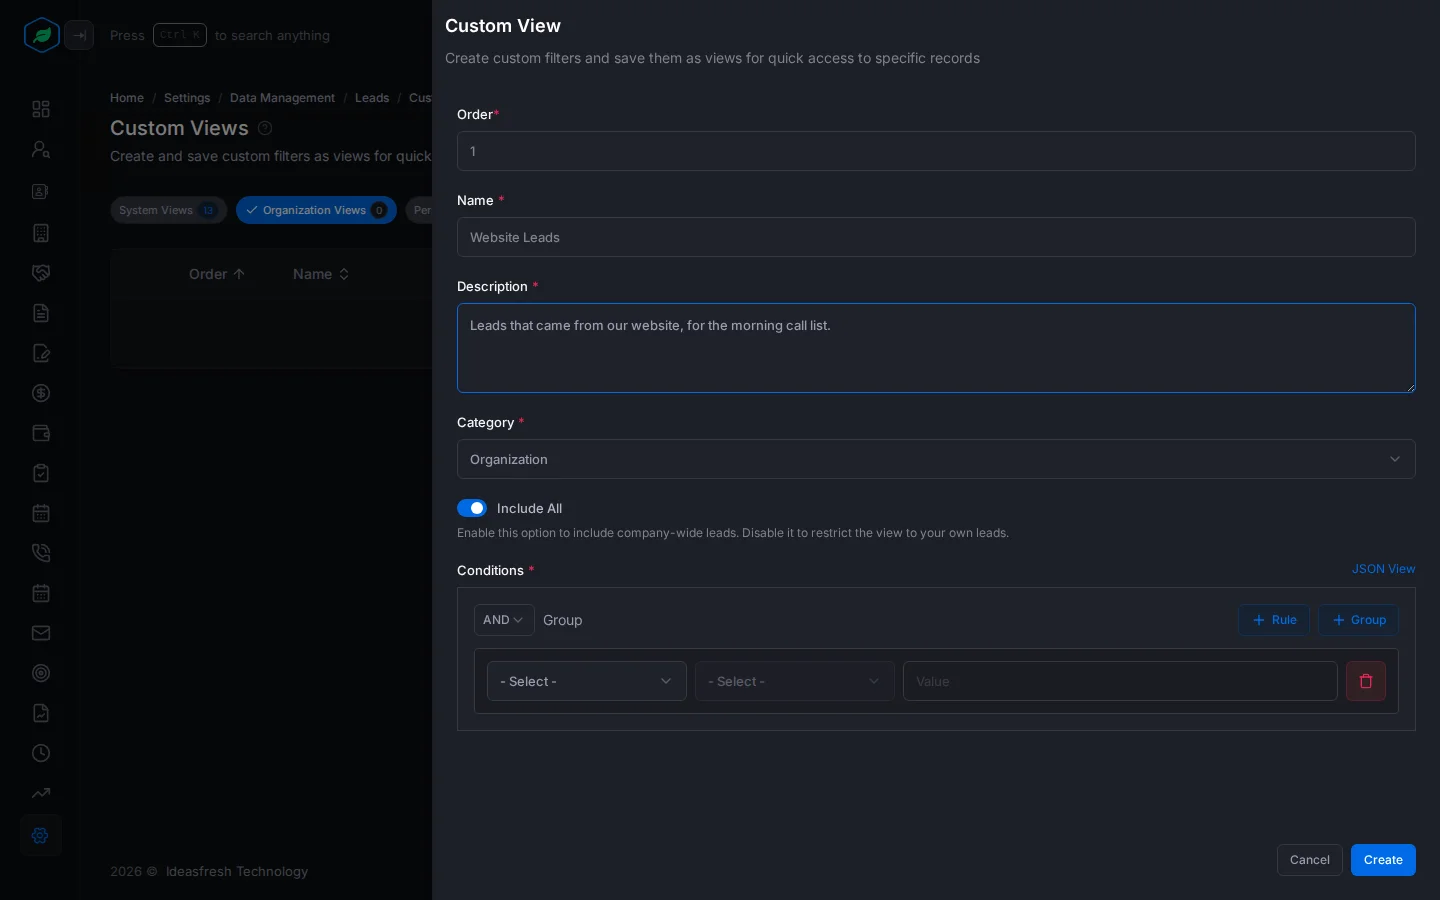Screen dimensions: 1440x900
Task: Open the first rule field Select dropdown
Action: (587, 681)
